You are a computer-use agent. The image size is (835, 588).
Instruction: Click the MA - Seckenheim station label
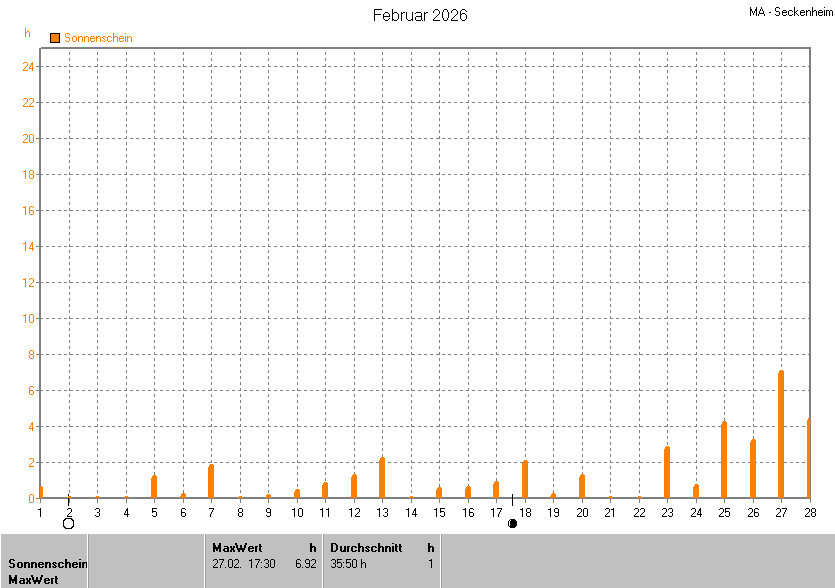click(788, 12)
